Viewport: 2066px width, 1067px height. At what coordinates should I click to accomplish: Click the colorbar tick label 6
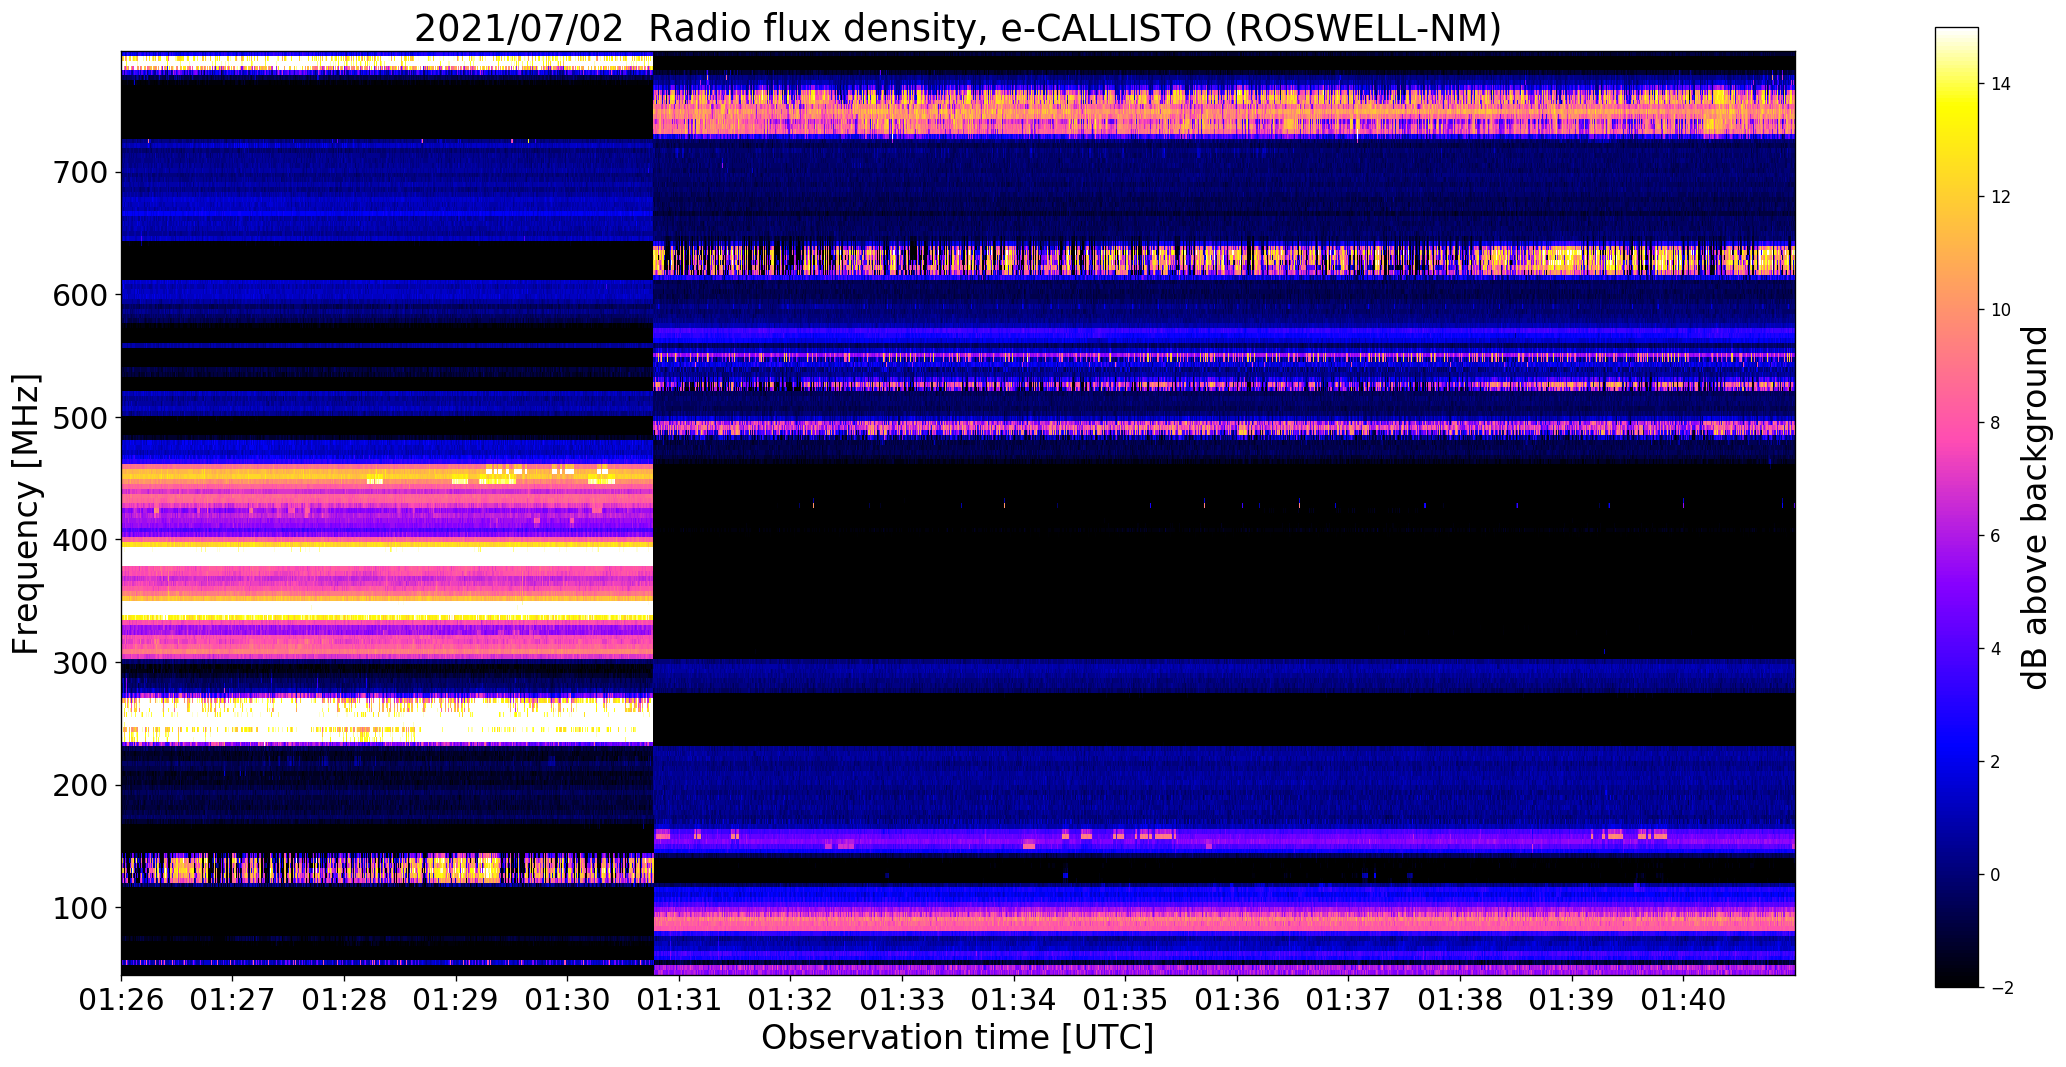[1995, 536]
